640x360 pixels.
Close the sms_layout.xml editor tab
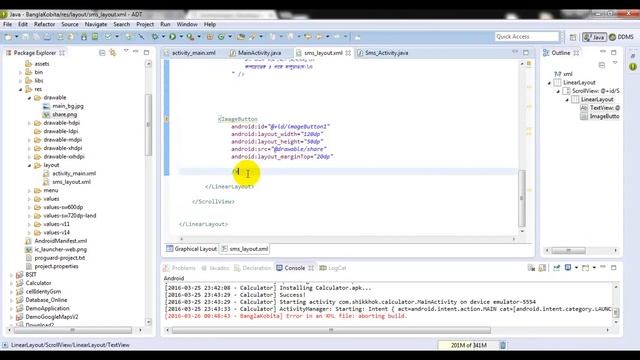(x=348, y=53)
